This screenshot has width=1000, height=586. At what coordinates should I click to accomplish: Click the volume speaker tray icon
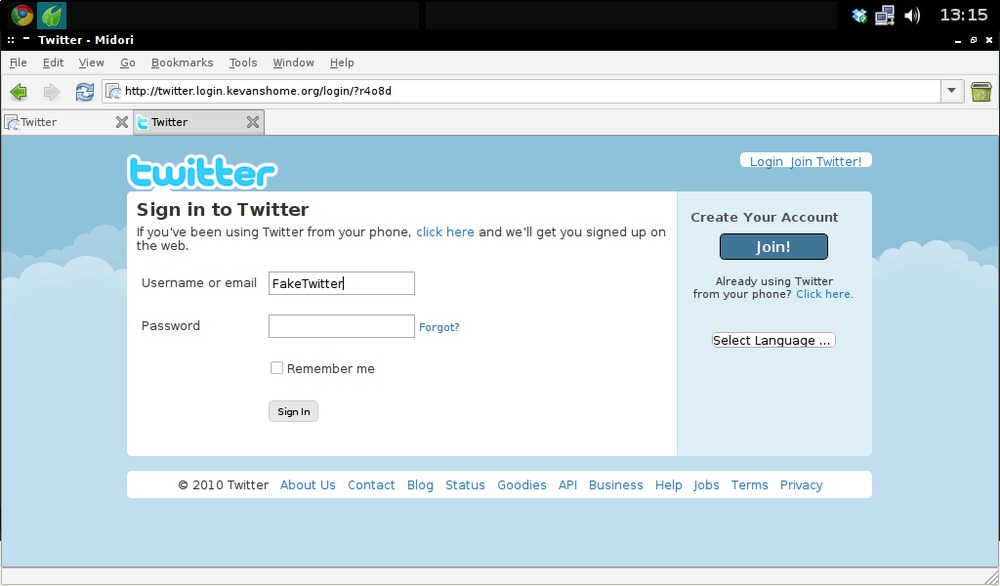(912, 15)
